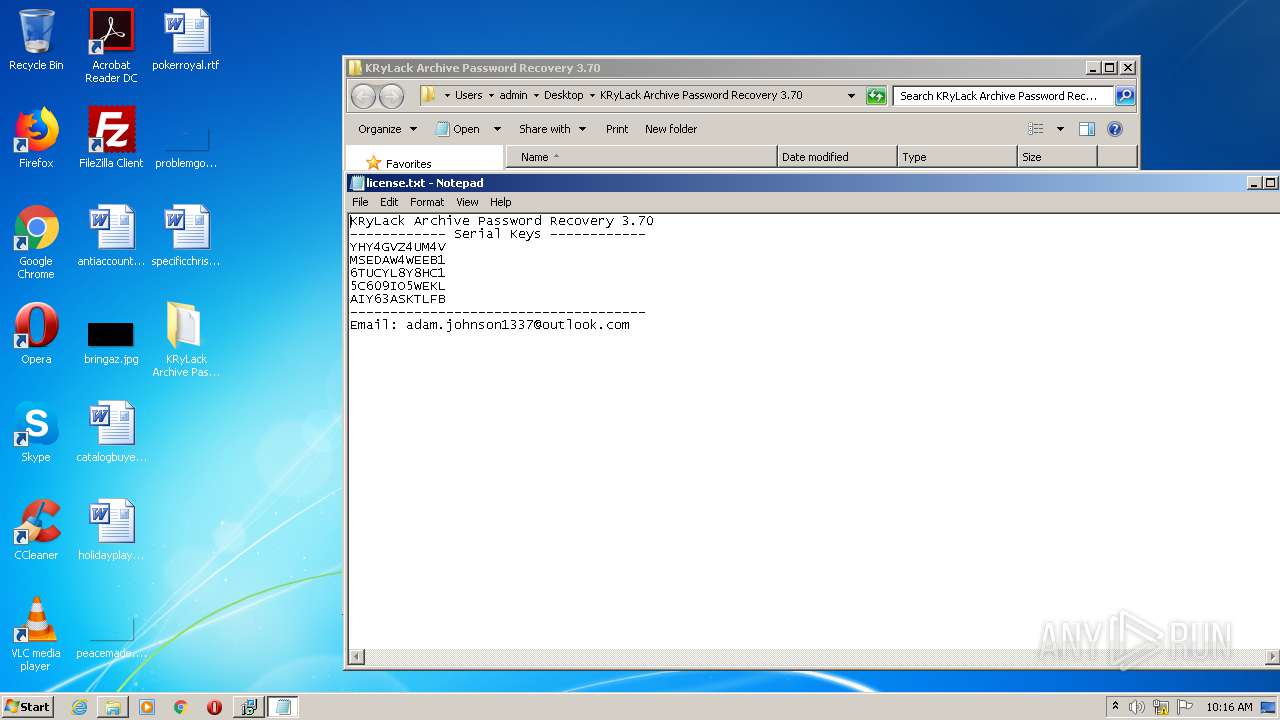The image size is (1280, 720).
Task: Expand Open button dropdown arrow
Action: pyautogui.click(x=497, y=129)
